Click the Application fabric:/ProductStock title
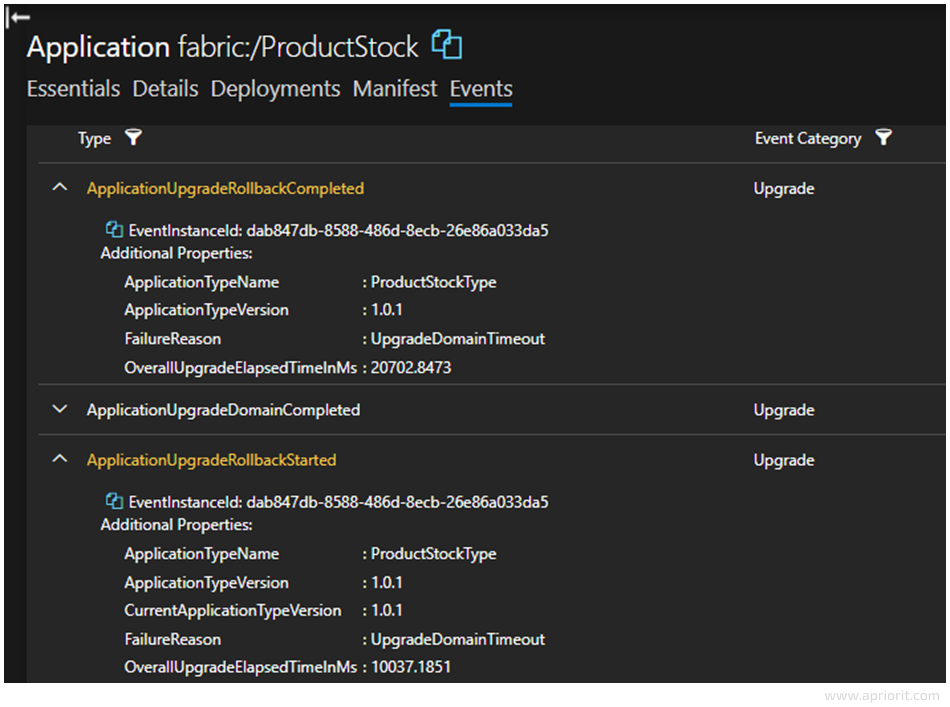The image size is (950, 707). pos(222,47)
